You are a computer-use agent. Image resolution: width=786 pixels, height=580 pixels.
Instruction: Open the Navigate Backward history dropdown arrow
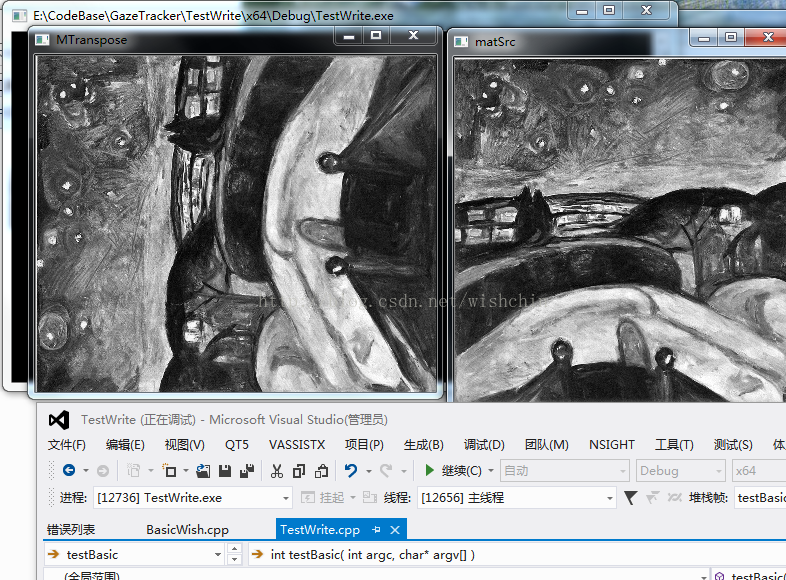coord(86,471)
